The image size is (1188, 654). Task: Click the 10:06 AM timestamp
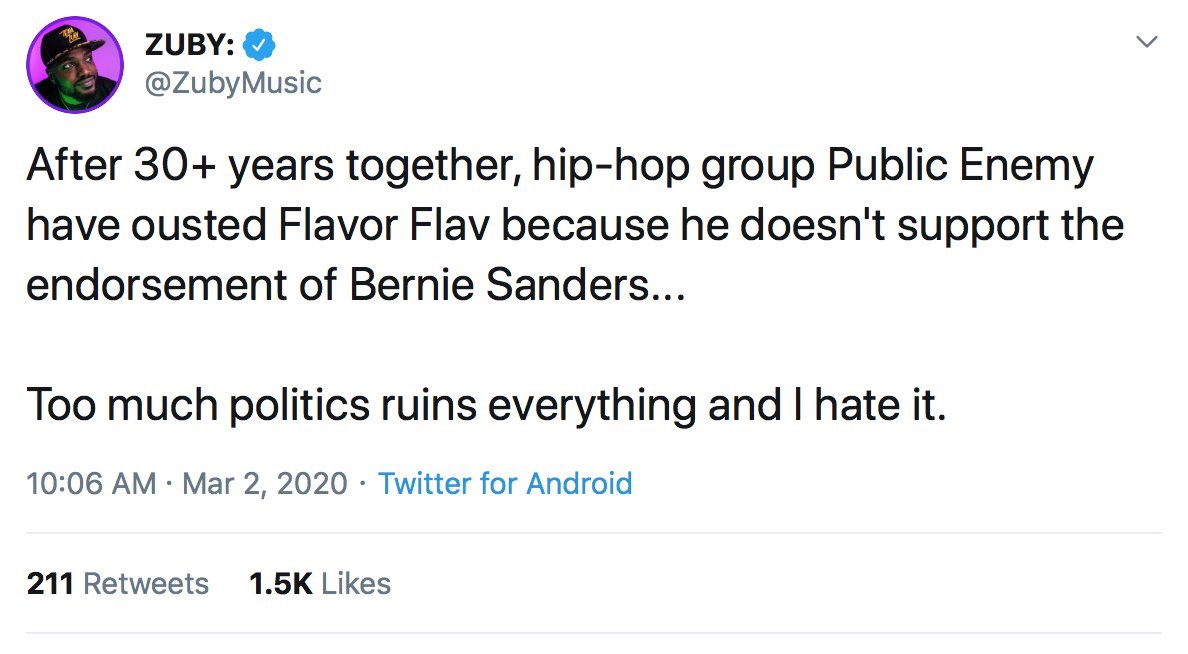91,483
